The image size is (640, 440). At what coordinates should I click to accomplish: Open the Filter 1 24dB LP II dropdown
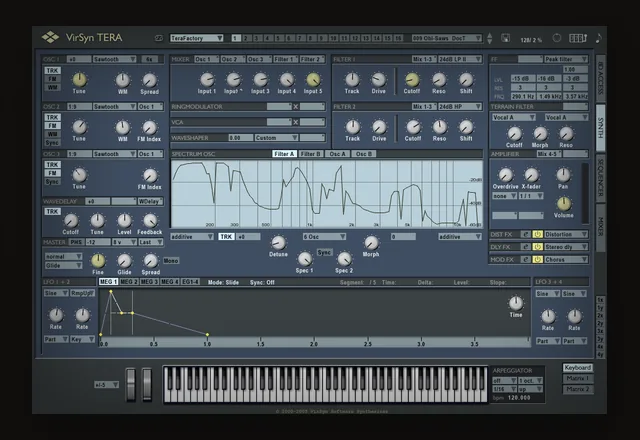pyautogui.click(x=460, y=59)
